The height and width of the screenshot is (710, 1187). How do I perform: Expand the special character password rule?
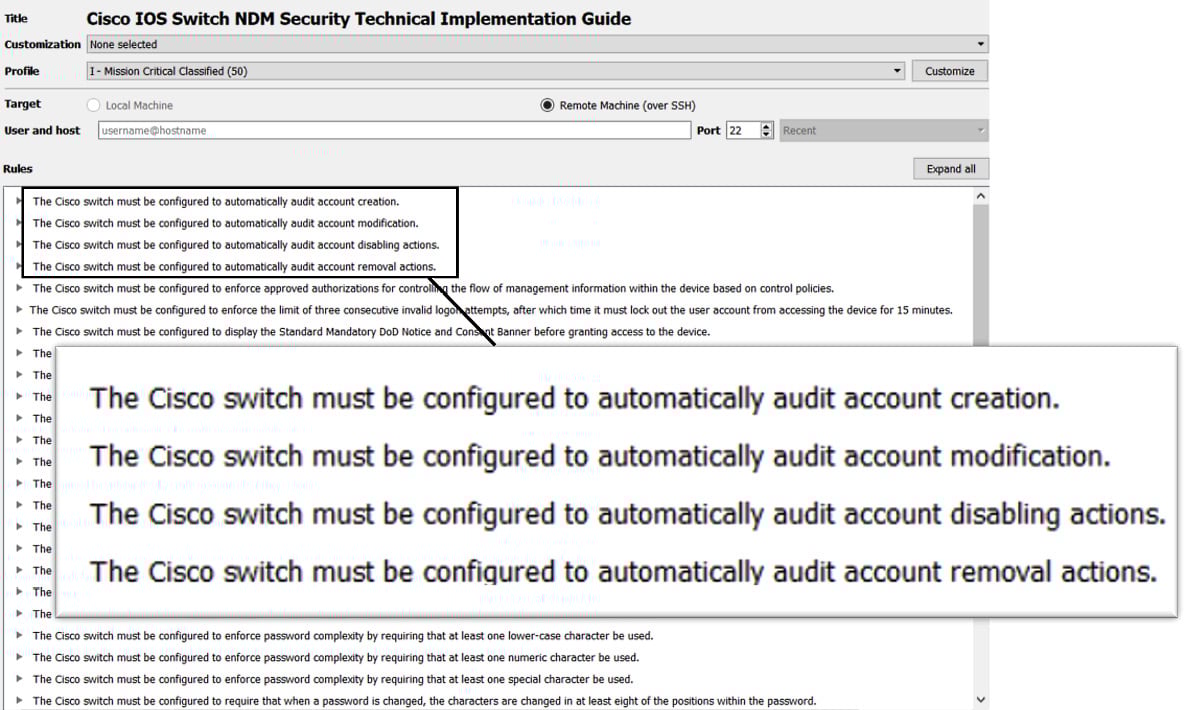point(19,678)
